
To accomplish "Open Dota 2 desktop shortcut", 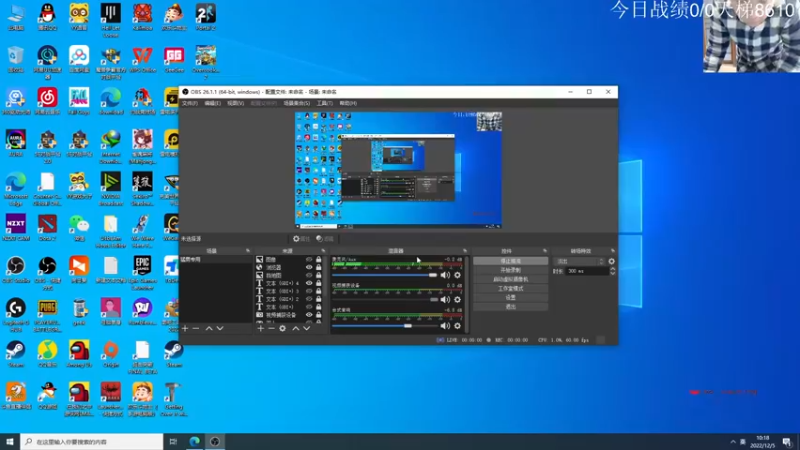I will (x=47, y=228).
